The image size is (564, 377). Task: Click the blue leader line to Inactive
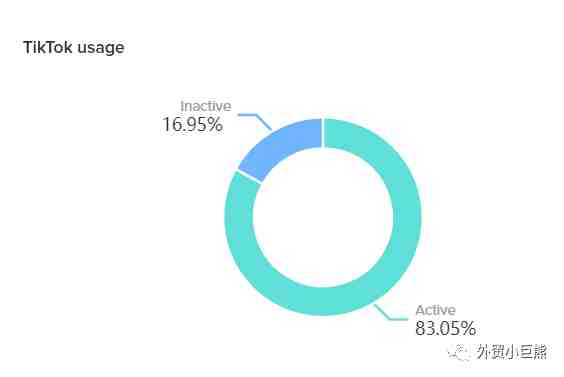(255, 122)
